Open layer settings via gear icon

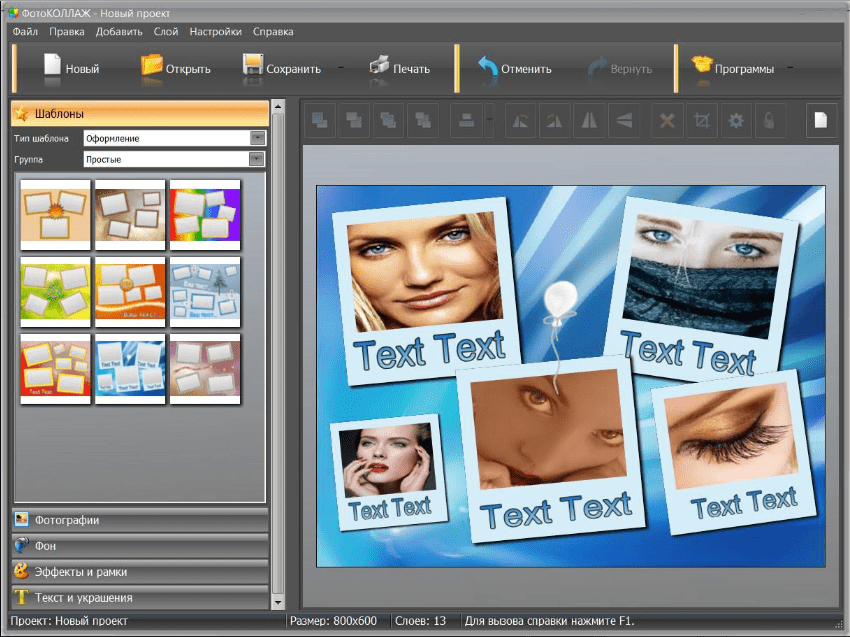(x=736, y=121)
